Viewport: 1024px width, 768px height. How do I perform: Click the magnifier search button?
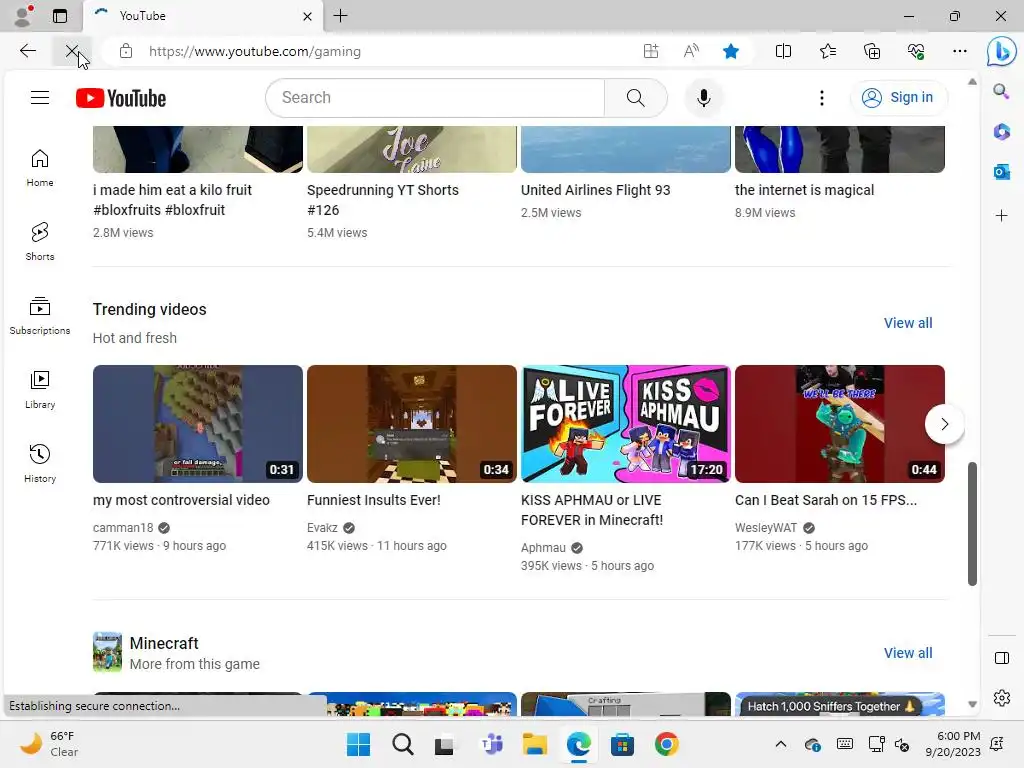(x=635, y=98)
